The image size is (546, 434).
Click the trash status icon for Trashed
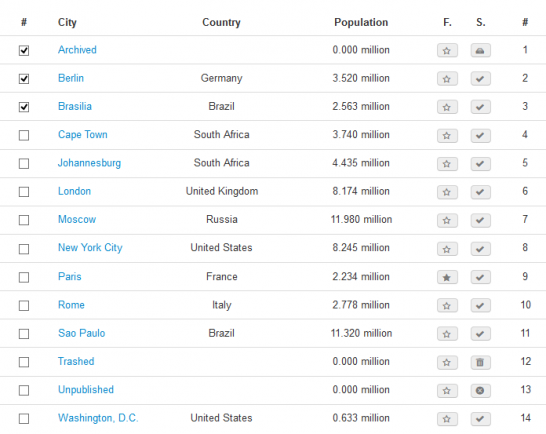click(481, 362)
